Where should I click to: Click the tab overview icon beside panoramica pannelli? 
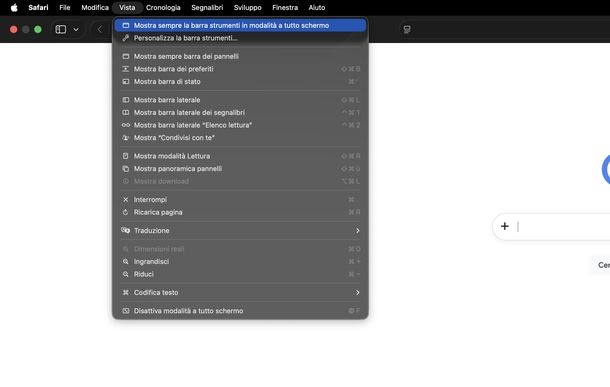coord(126,169)
